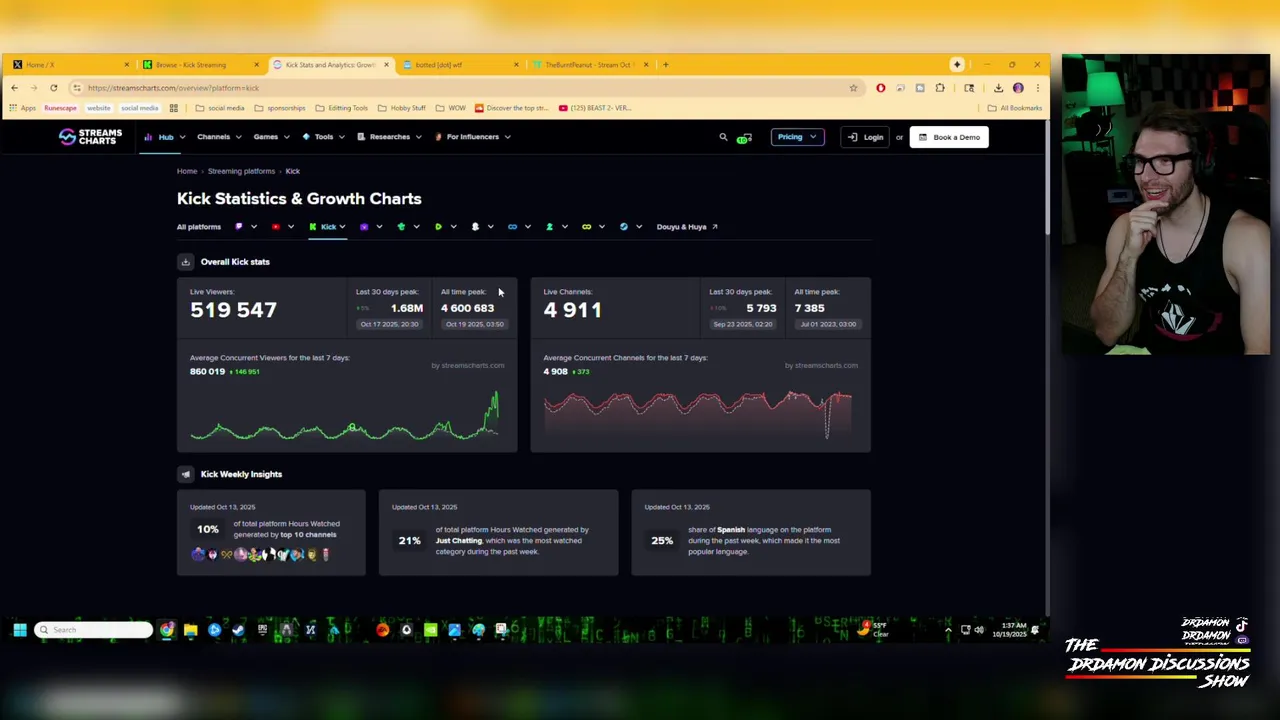
Task: Expand the For Influencers menu
Action: click(472, 137)
